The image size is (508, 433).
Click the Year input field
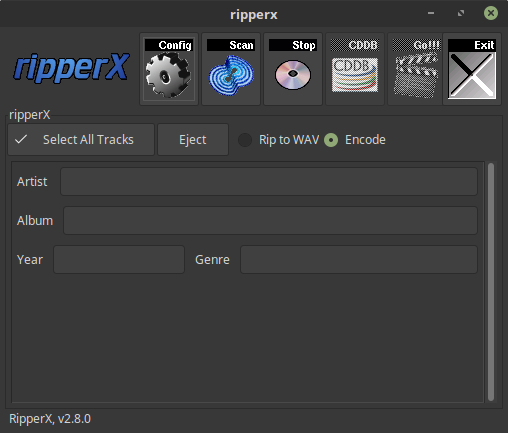click(119, 260)
